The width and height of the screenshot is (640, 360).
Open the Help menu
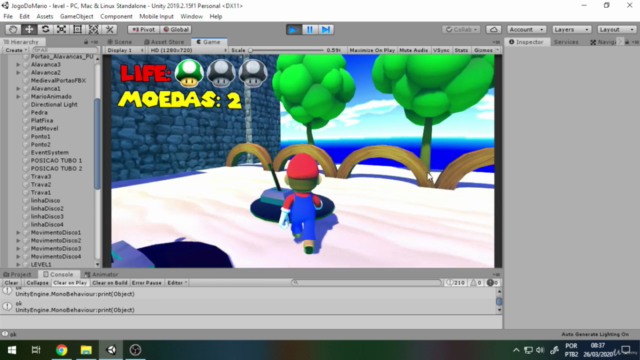click(x=216, y=16)
